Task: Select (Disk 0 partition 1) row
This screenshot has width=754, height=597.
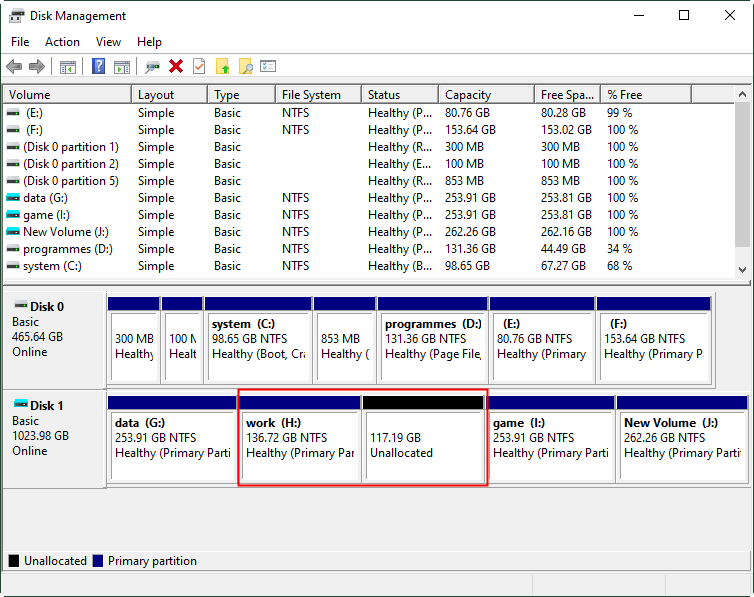Action: (x=369, y=147)
